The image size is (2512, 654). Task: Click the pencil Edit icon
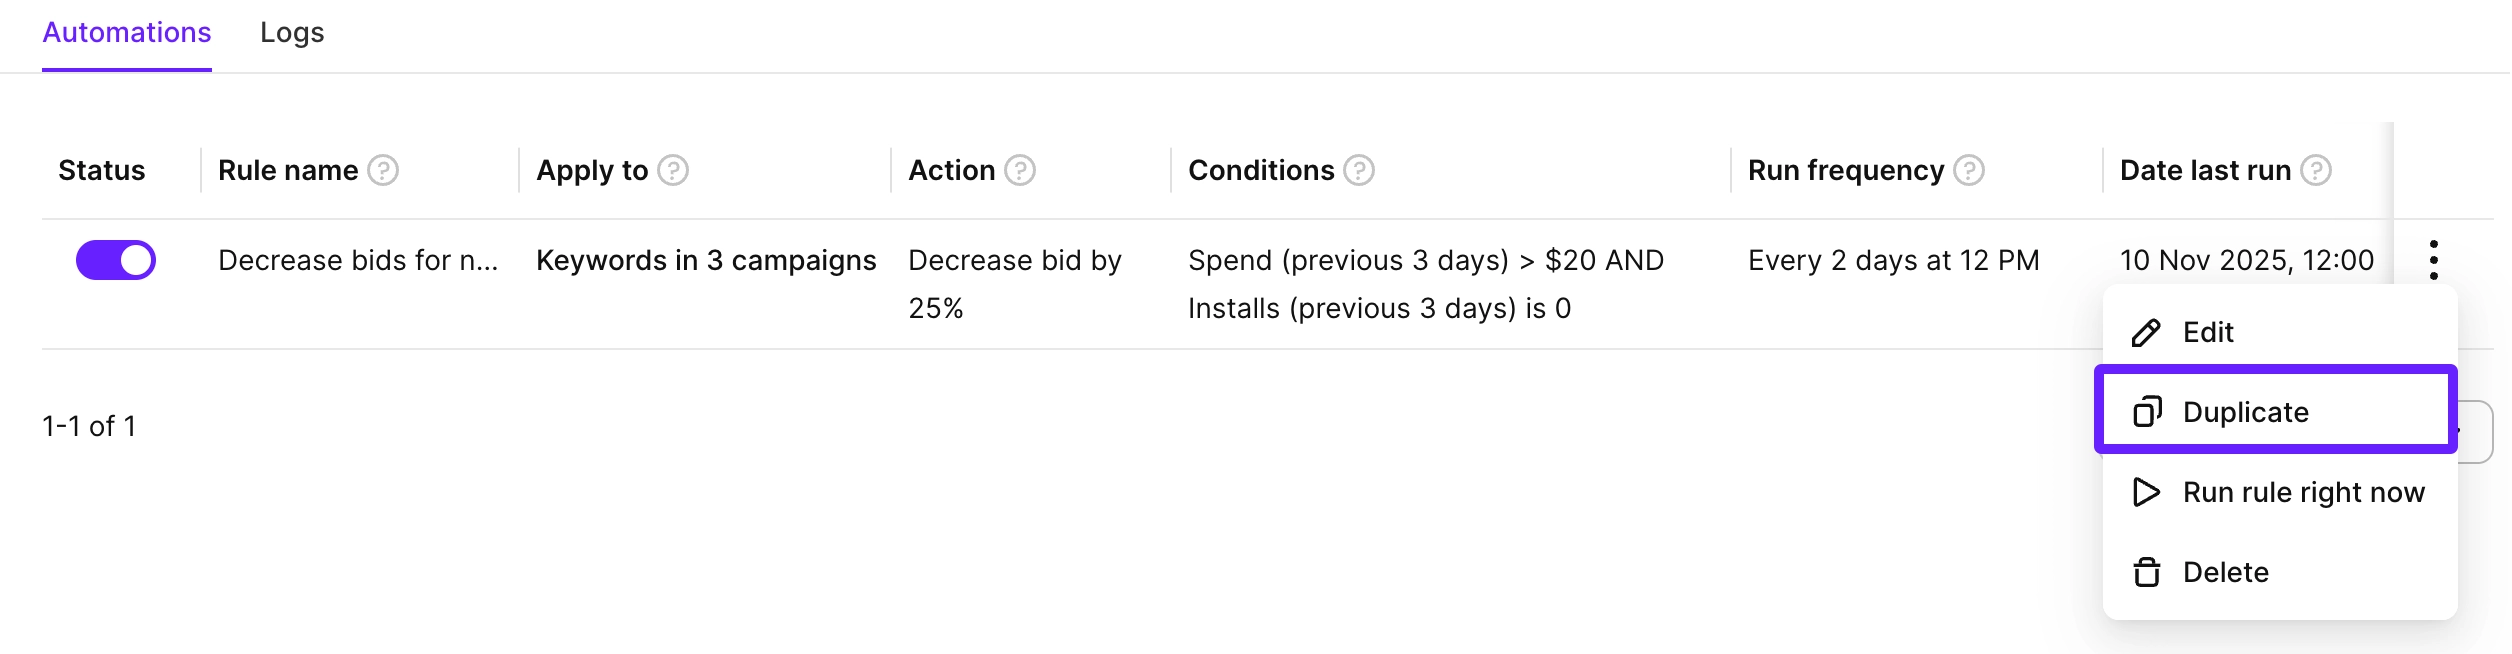[x=2146, y=332]
